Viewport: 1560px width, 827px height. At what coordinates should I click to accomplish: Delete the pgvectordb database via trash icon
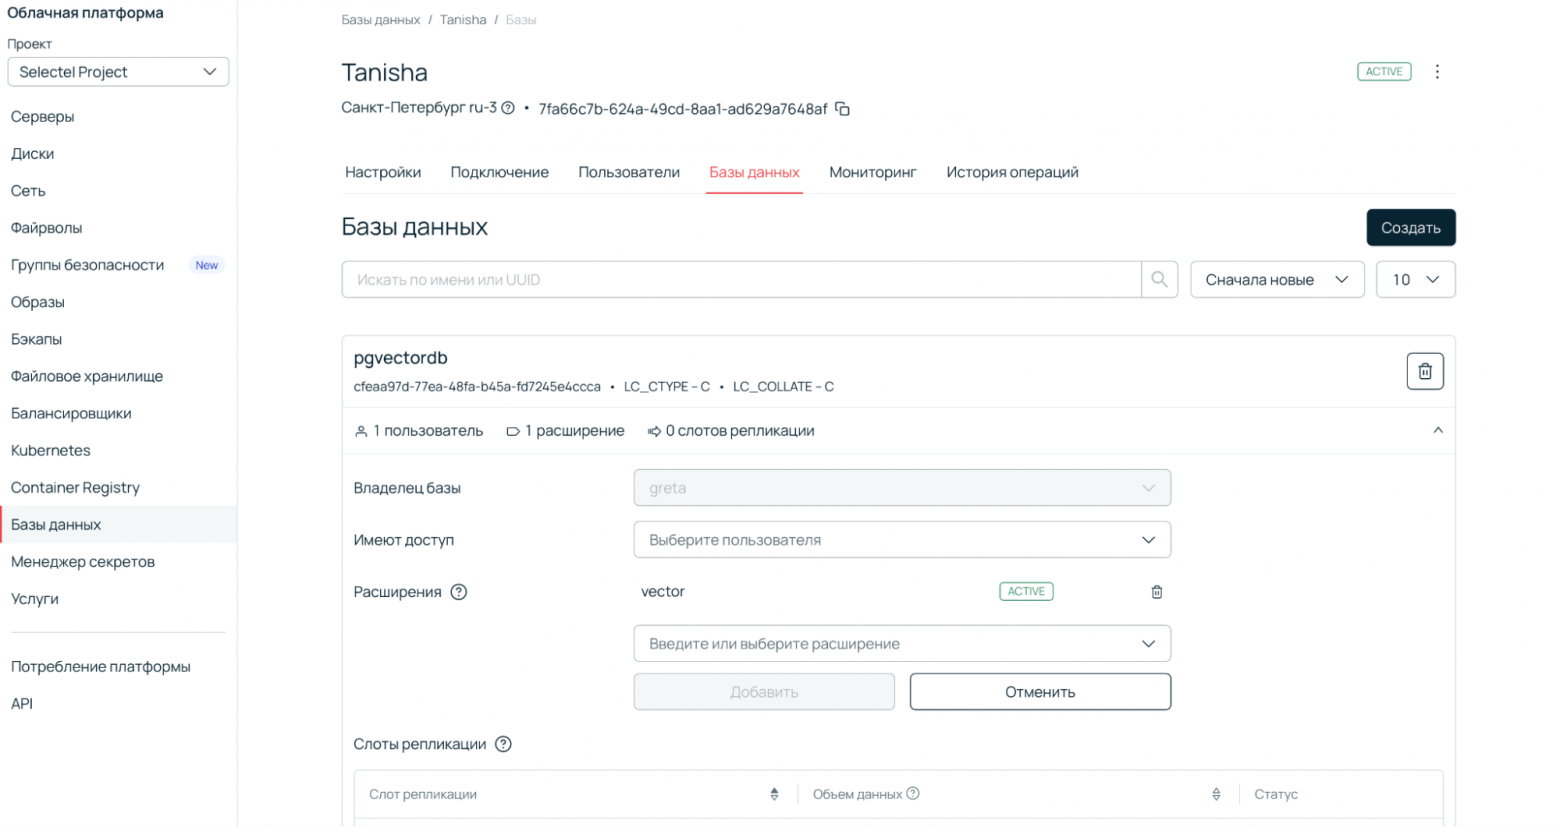point(1424,371)
